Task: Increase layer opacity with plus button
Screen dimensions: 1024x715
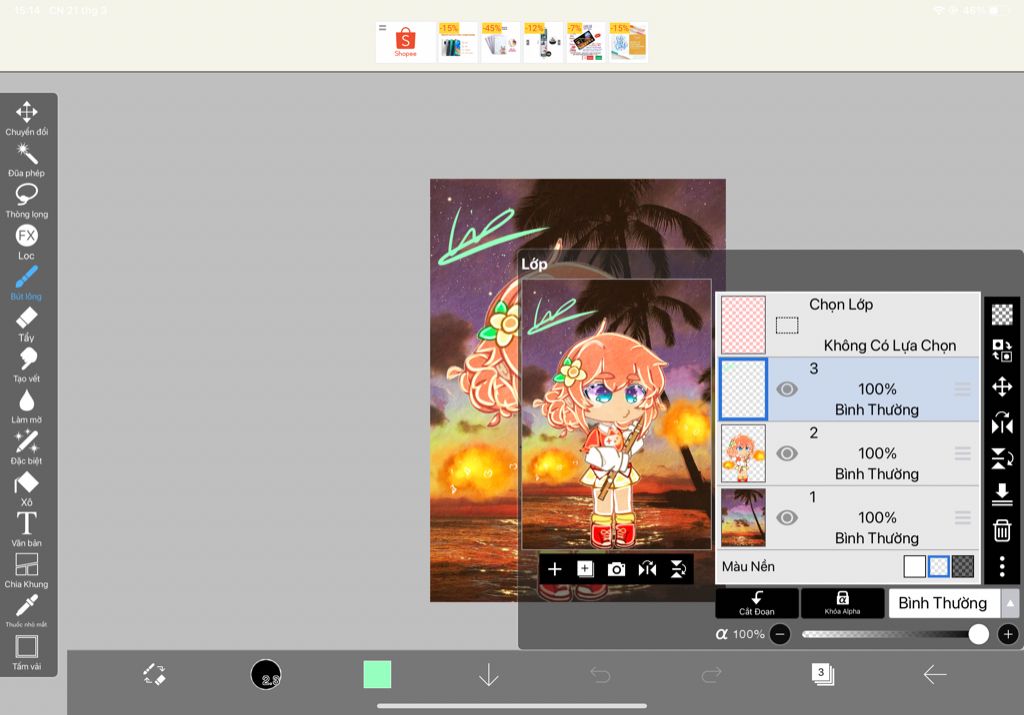Action: tap(1008, 634)
